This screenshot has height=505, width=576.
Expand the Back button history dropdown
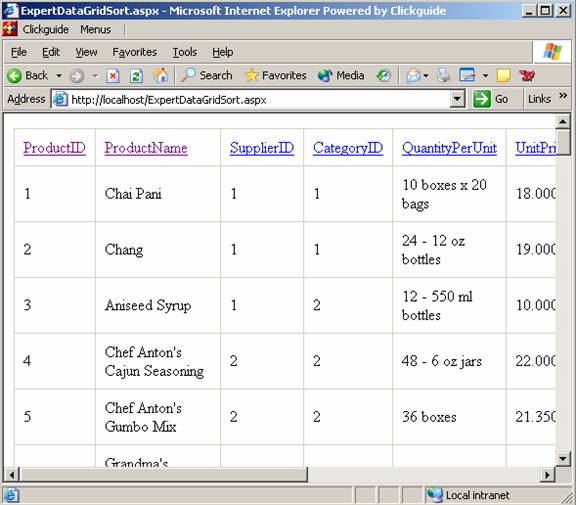point(59,76)
